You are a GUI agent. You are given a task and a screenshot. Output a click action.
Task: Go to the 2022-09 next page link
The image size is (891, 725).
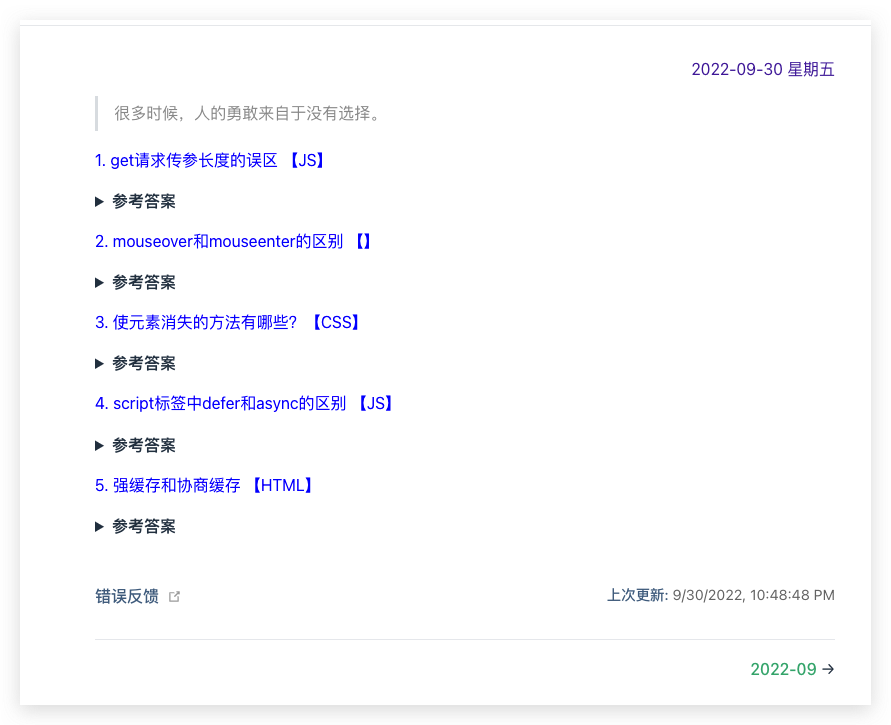point(783,670)
